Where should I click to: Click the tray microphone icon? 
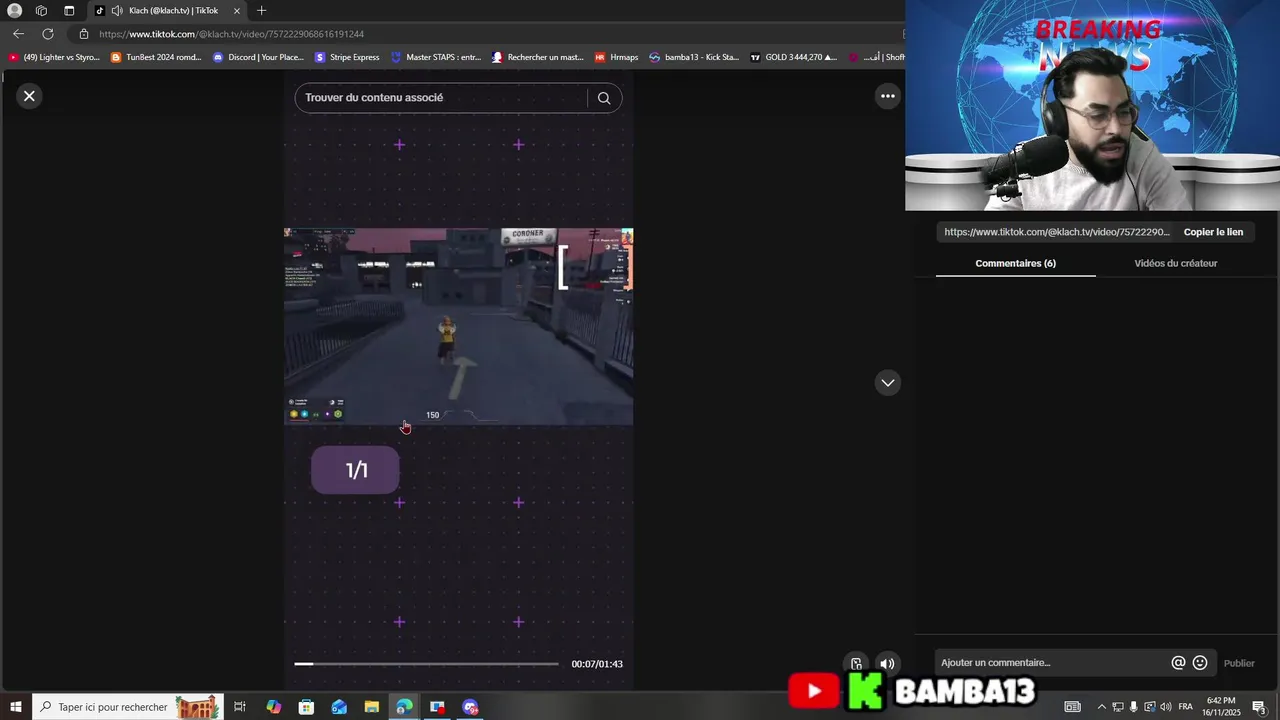tap(1133, 707)
